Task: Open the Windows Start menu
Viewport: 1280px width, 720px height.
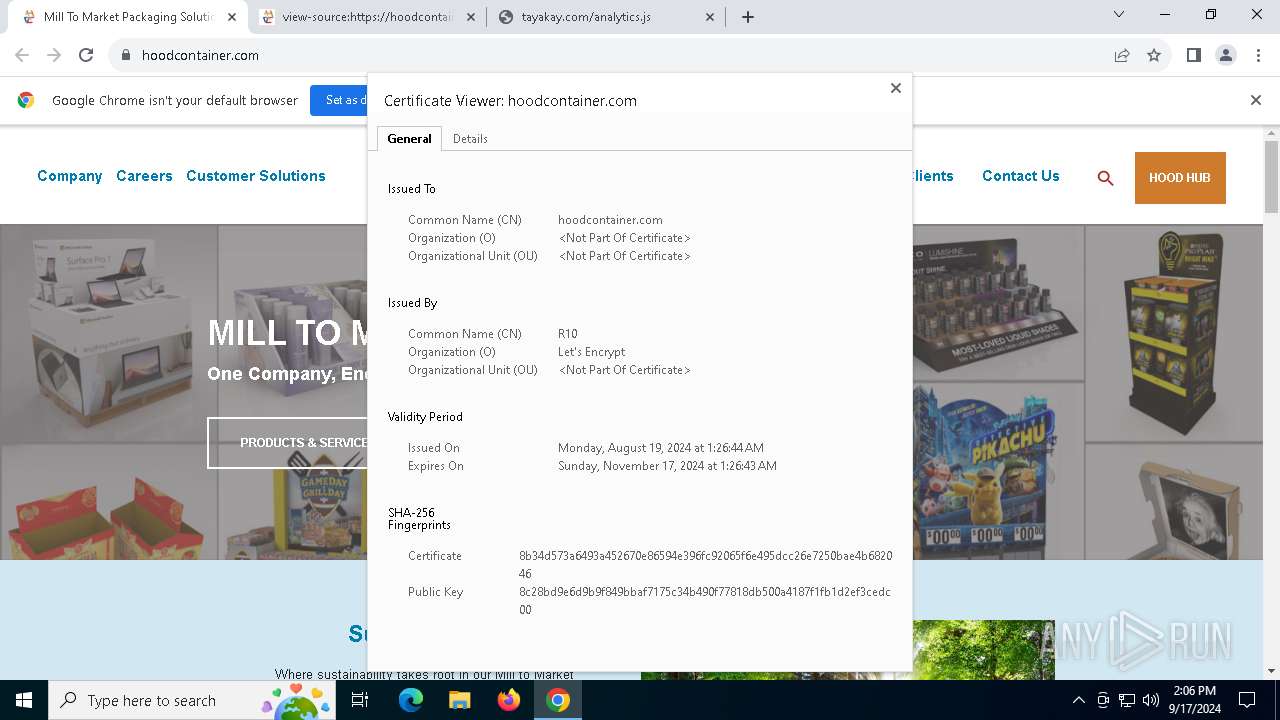Action: [24, 700]
